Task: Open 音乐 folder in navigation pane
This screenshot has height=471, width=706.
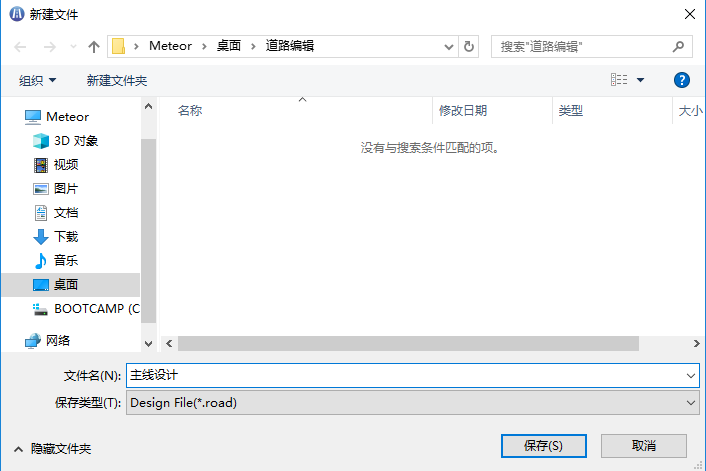Action: [56, 260]
